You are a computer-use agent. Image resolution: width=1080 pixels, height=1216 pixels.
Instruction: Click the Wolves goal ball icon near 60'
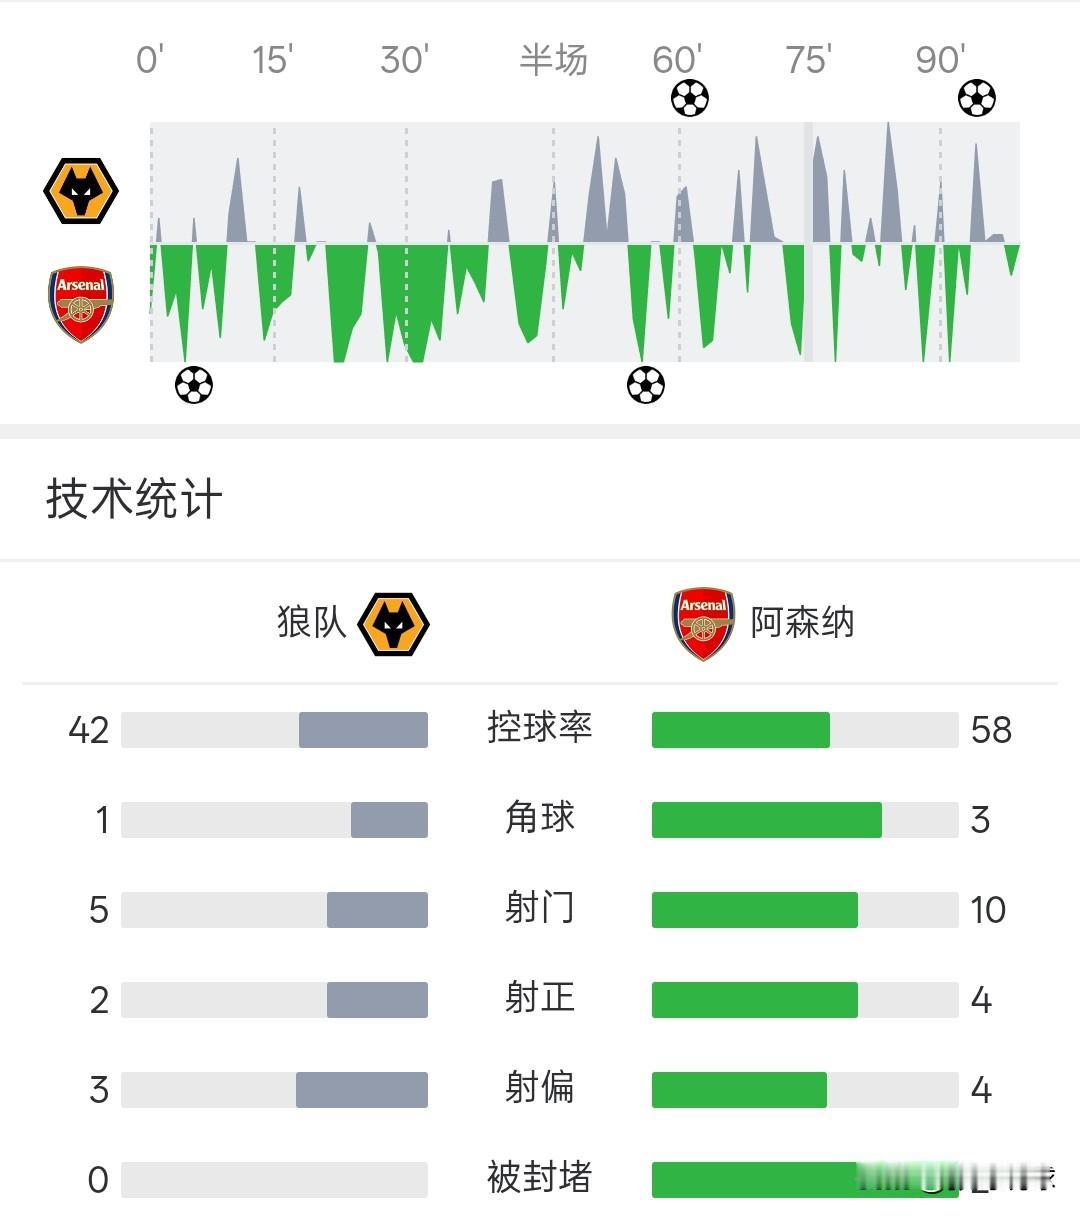pos(690,98)
